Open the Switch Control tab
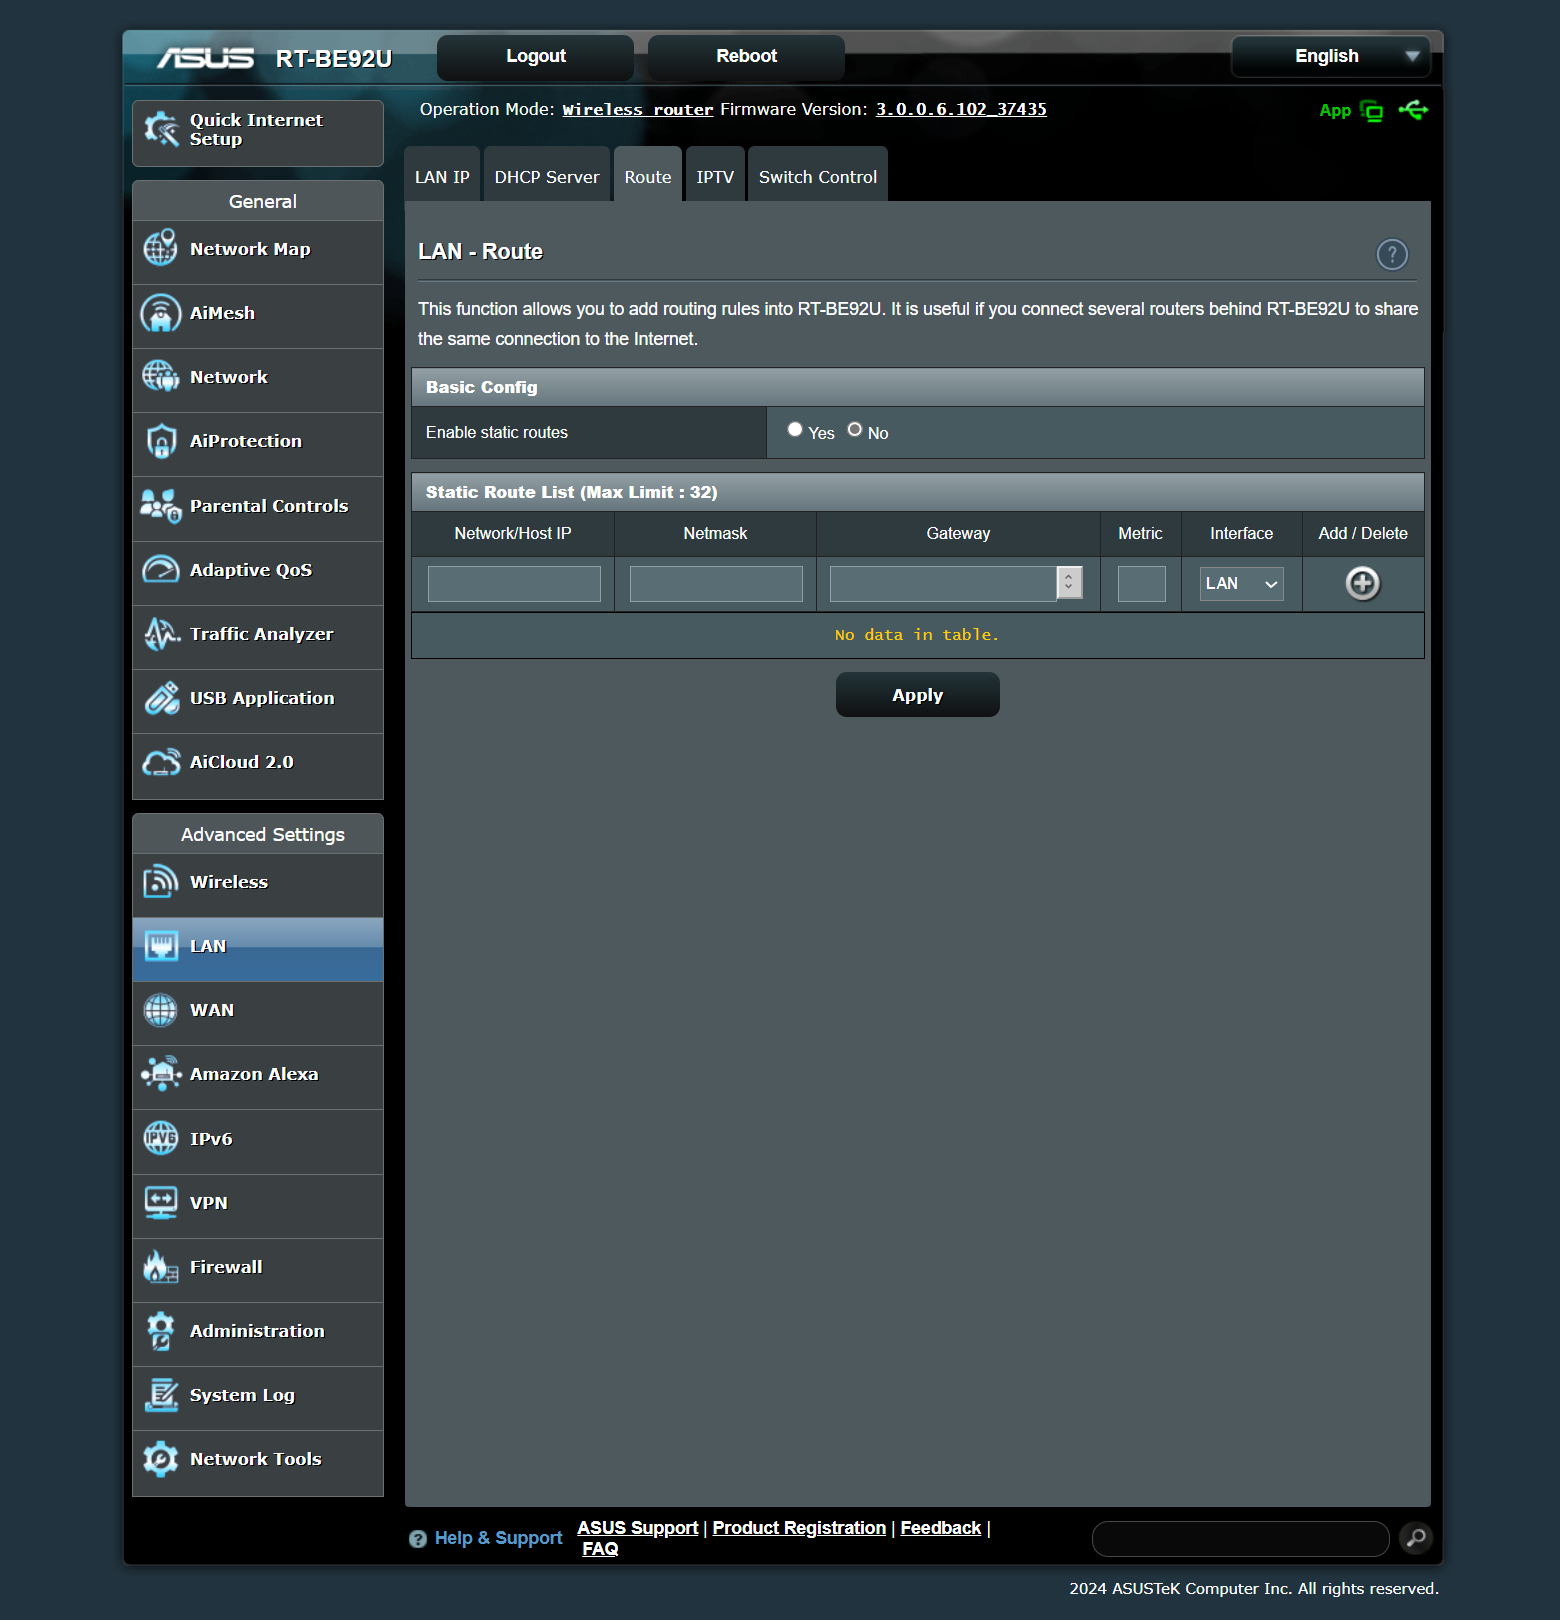The image size is (1560, 1620). (818, 176)
